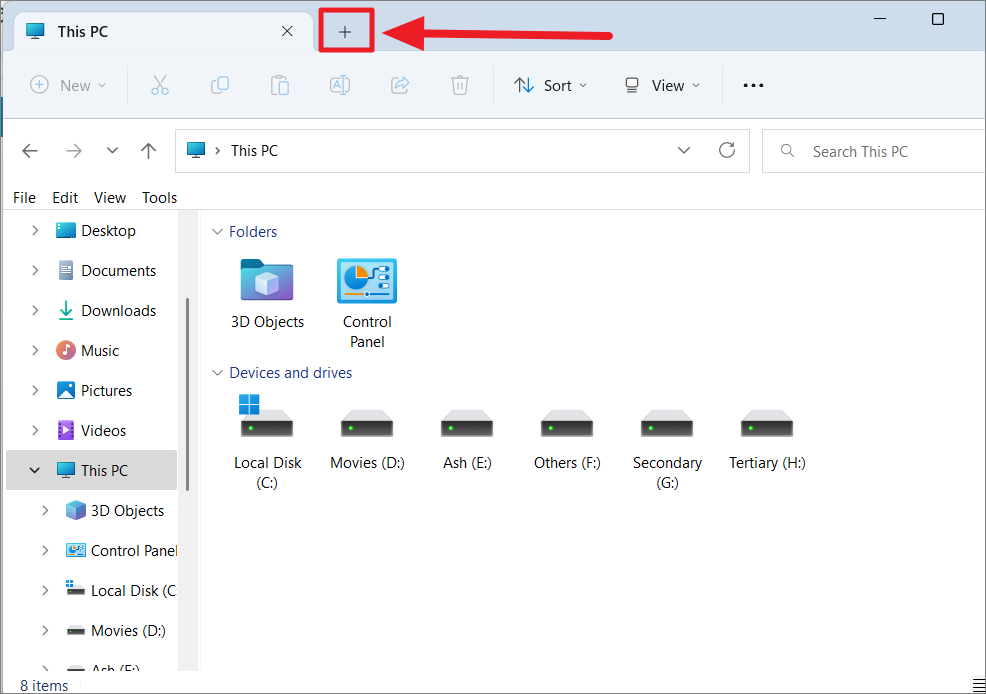
Task: Select Local Disk (C:) in sidebar tree
Action: click(133, 590)
